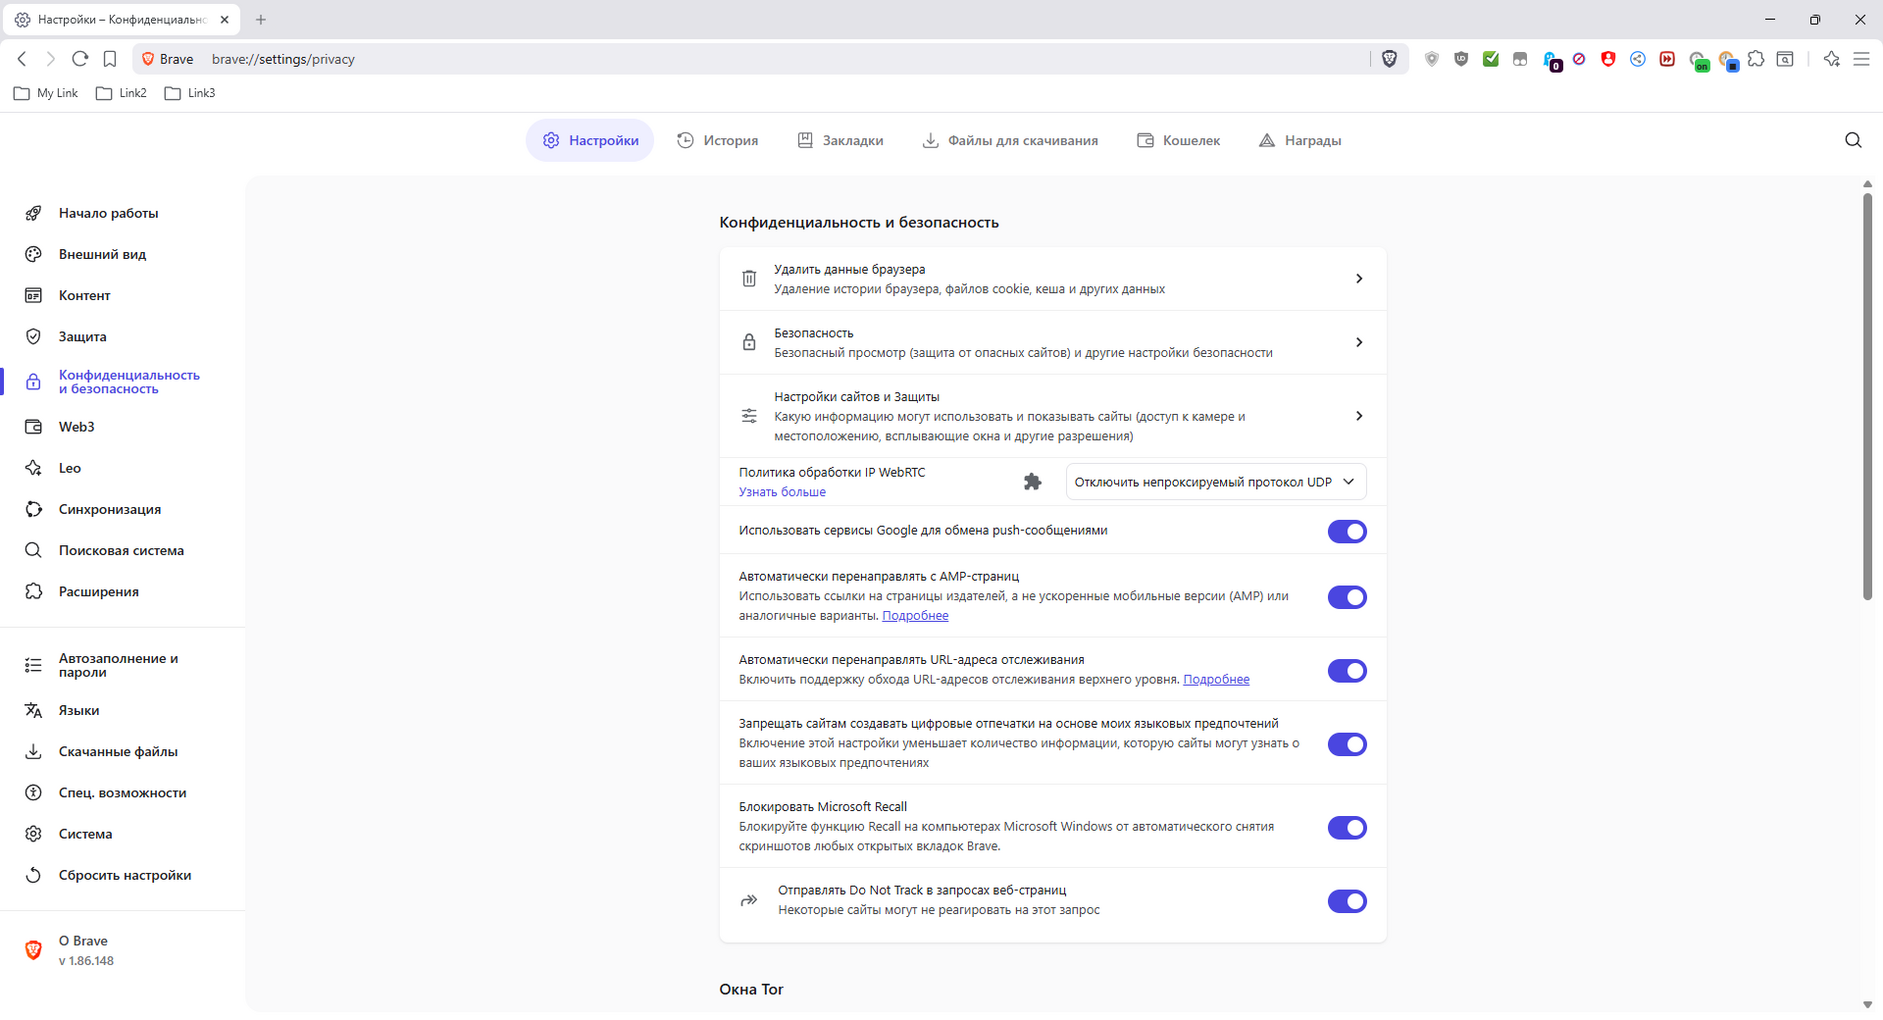The width and height of the screenshot is (1883, 1020).
Task: Turn off Блокировать Microsoft Recall
Action: pos(1346,827)
